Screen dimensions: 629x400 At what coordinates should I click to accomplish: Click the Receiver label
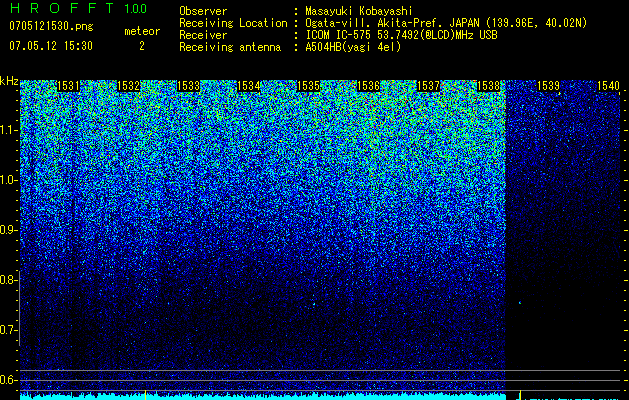(203, 35)
